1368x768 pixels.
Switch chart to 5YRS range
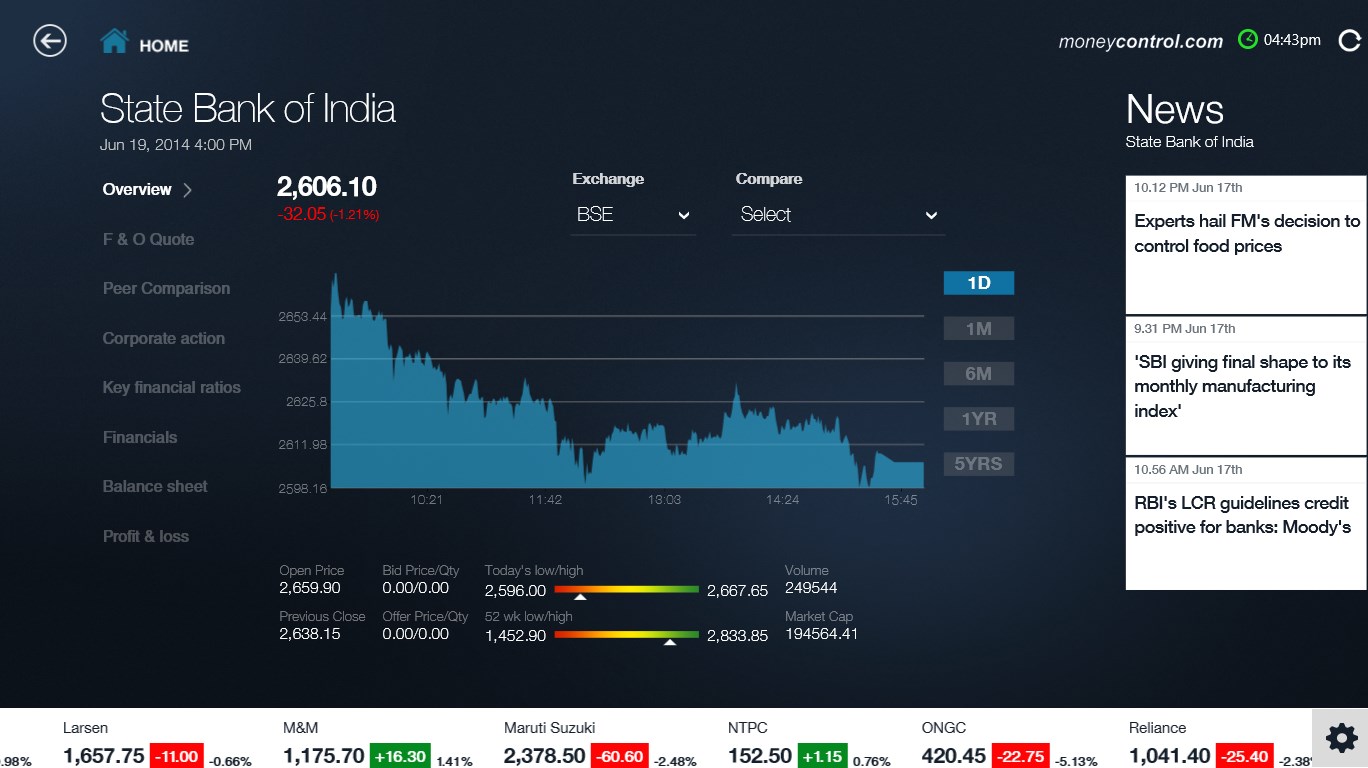[x=978, y=464]
